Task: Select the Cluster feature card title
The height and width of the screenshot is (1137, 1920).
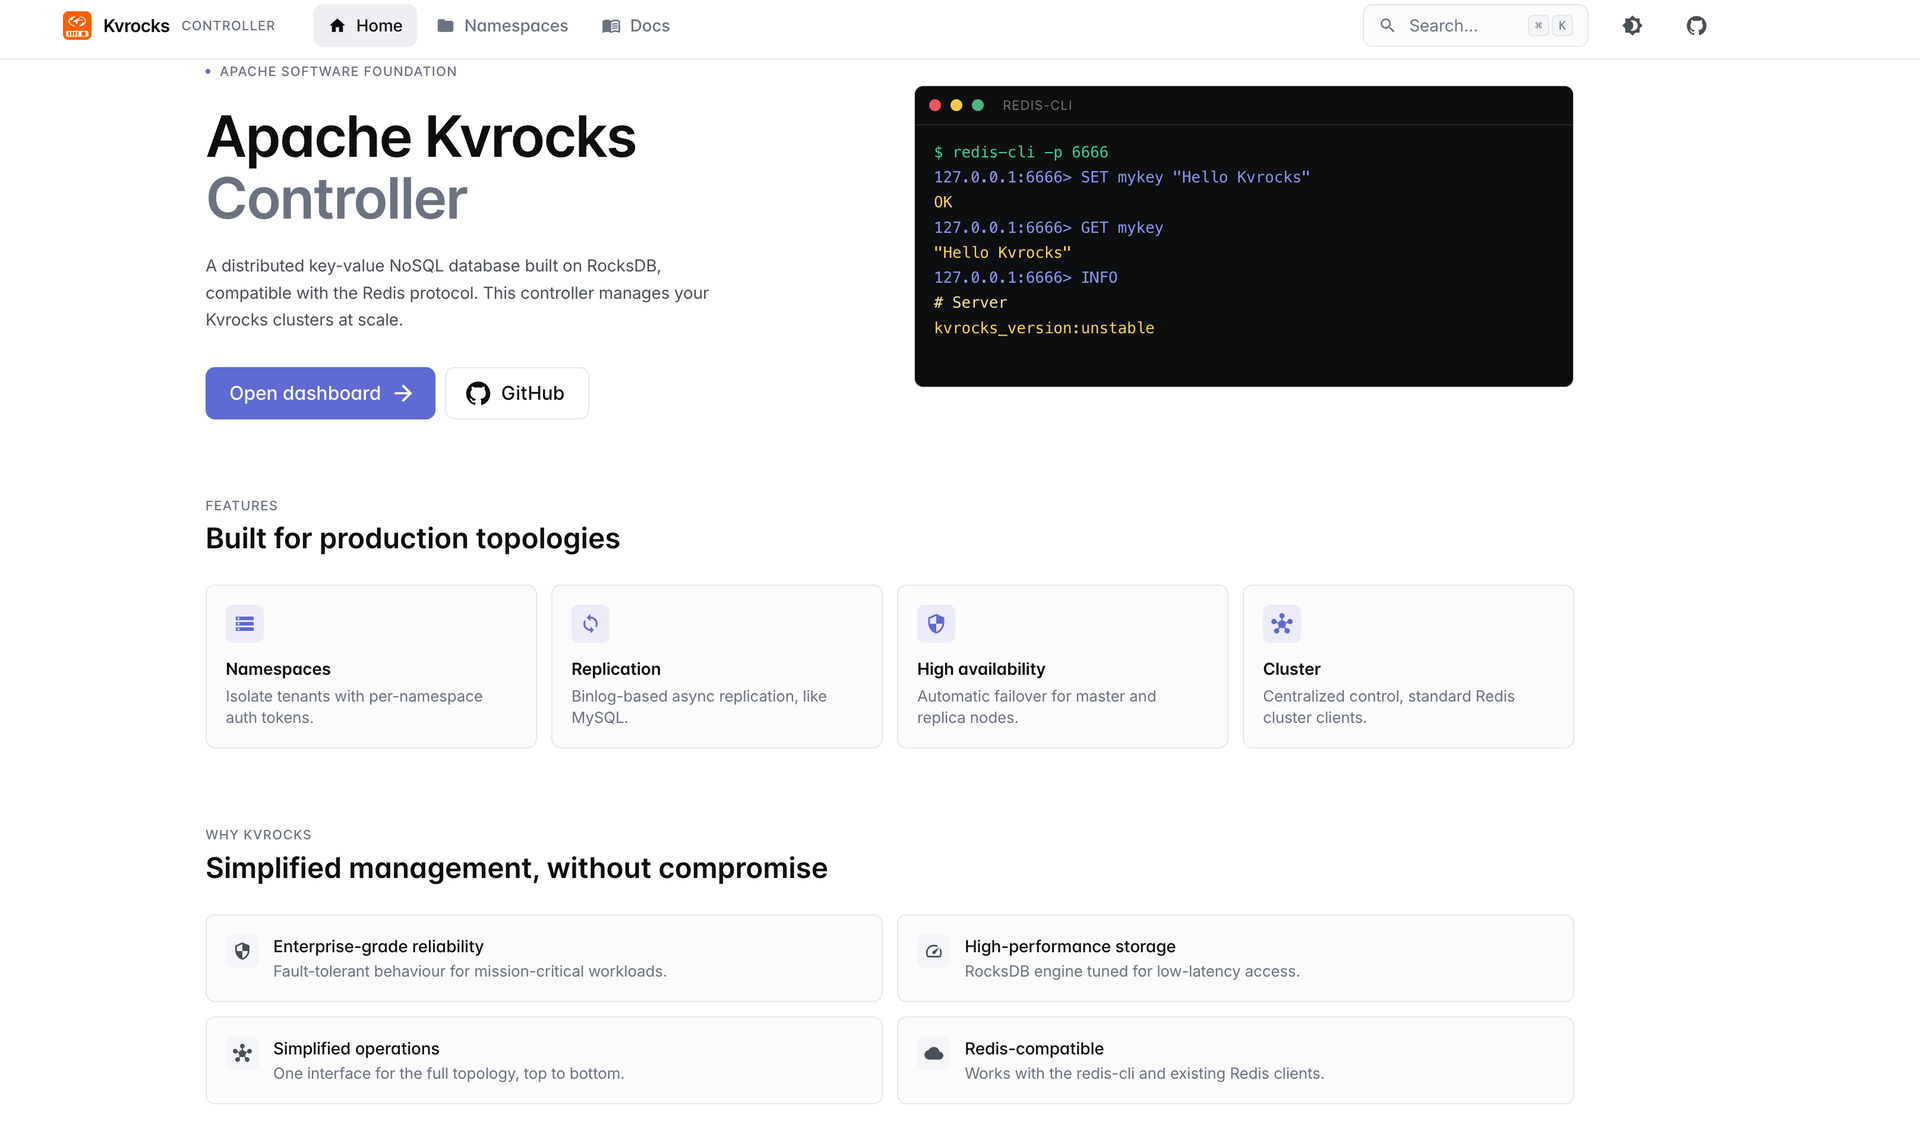Action: pyautogui.click(x=1292, y=669)
